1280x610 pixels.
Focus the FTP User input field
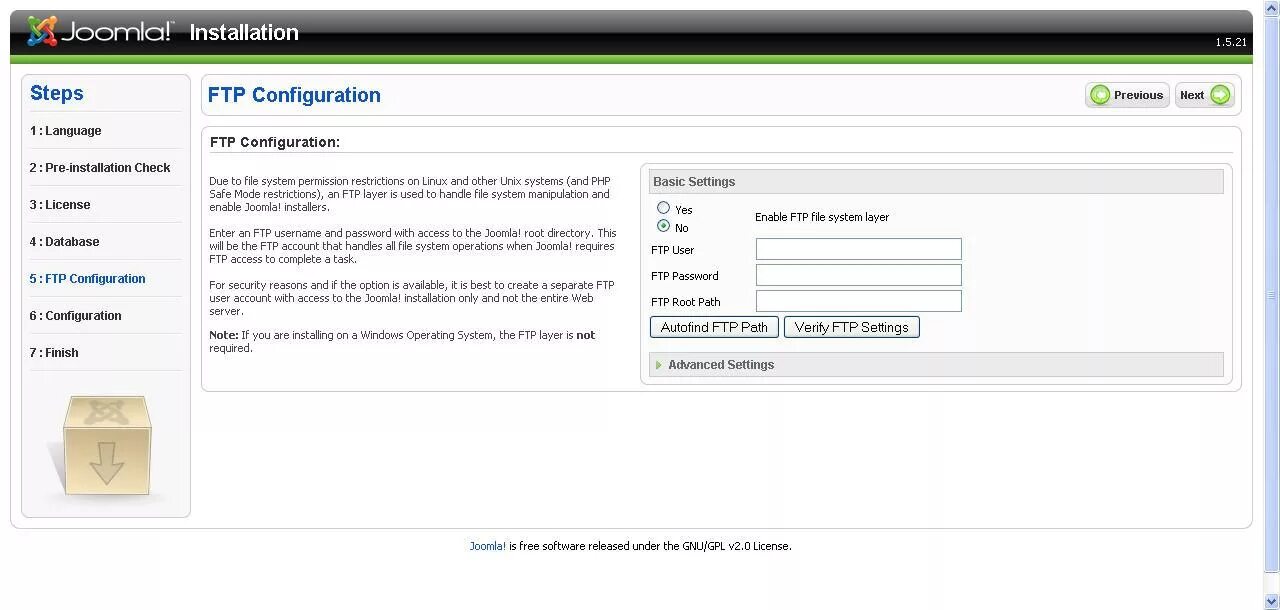pyautogui.click(x=858, y=249)
